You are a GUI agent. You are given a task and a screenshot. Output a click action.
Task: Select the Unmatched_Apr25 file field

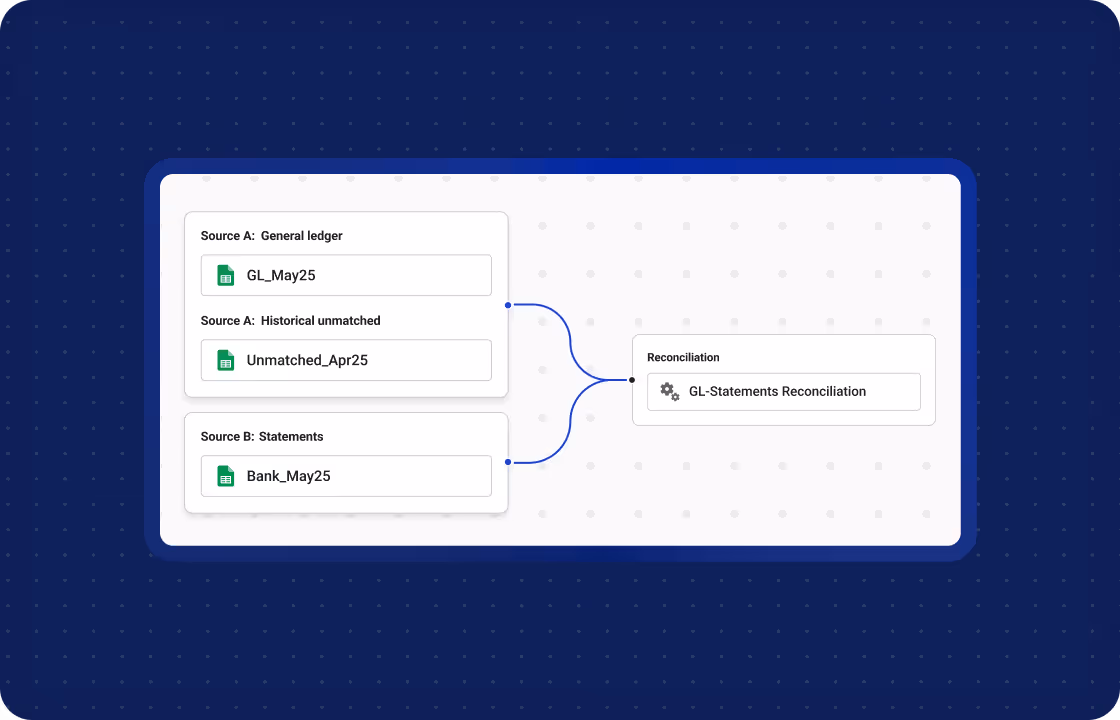click(345, 360)
